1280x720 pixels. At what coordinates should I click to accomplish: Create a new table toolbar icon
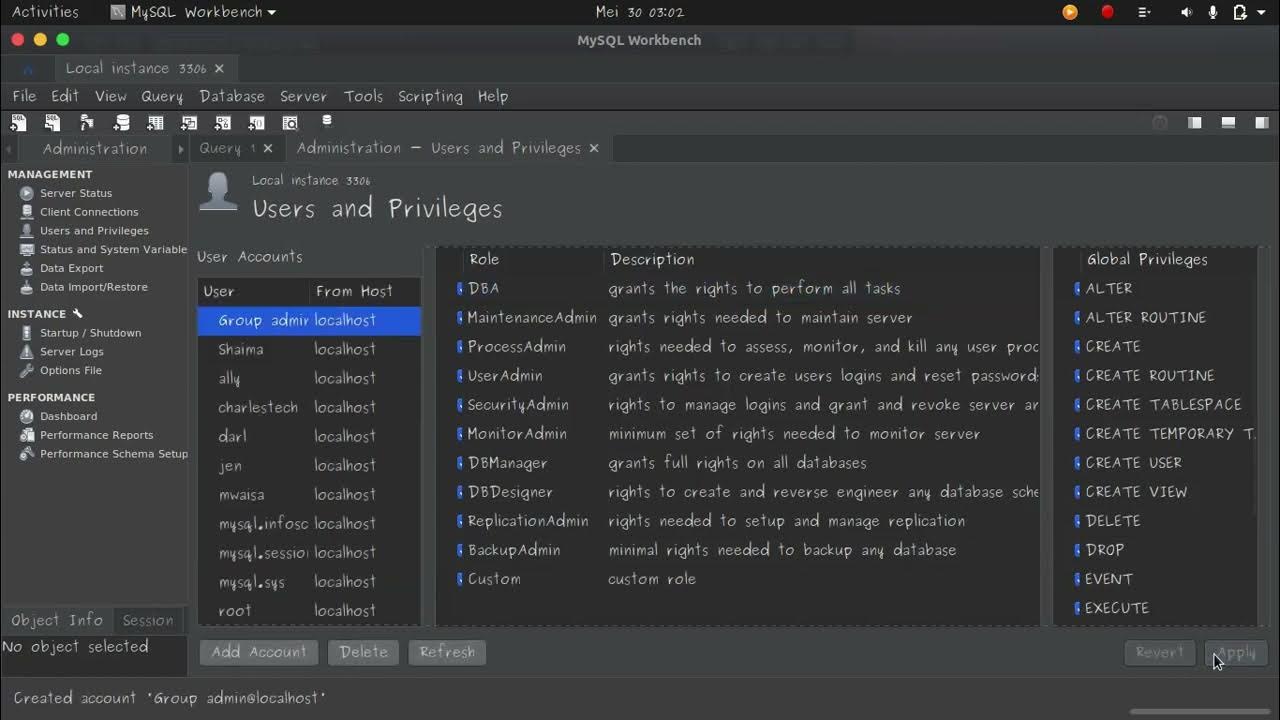[x=155, y=123]
